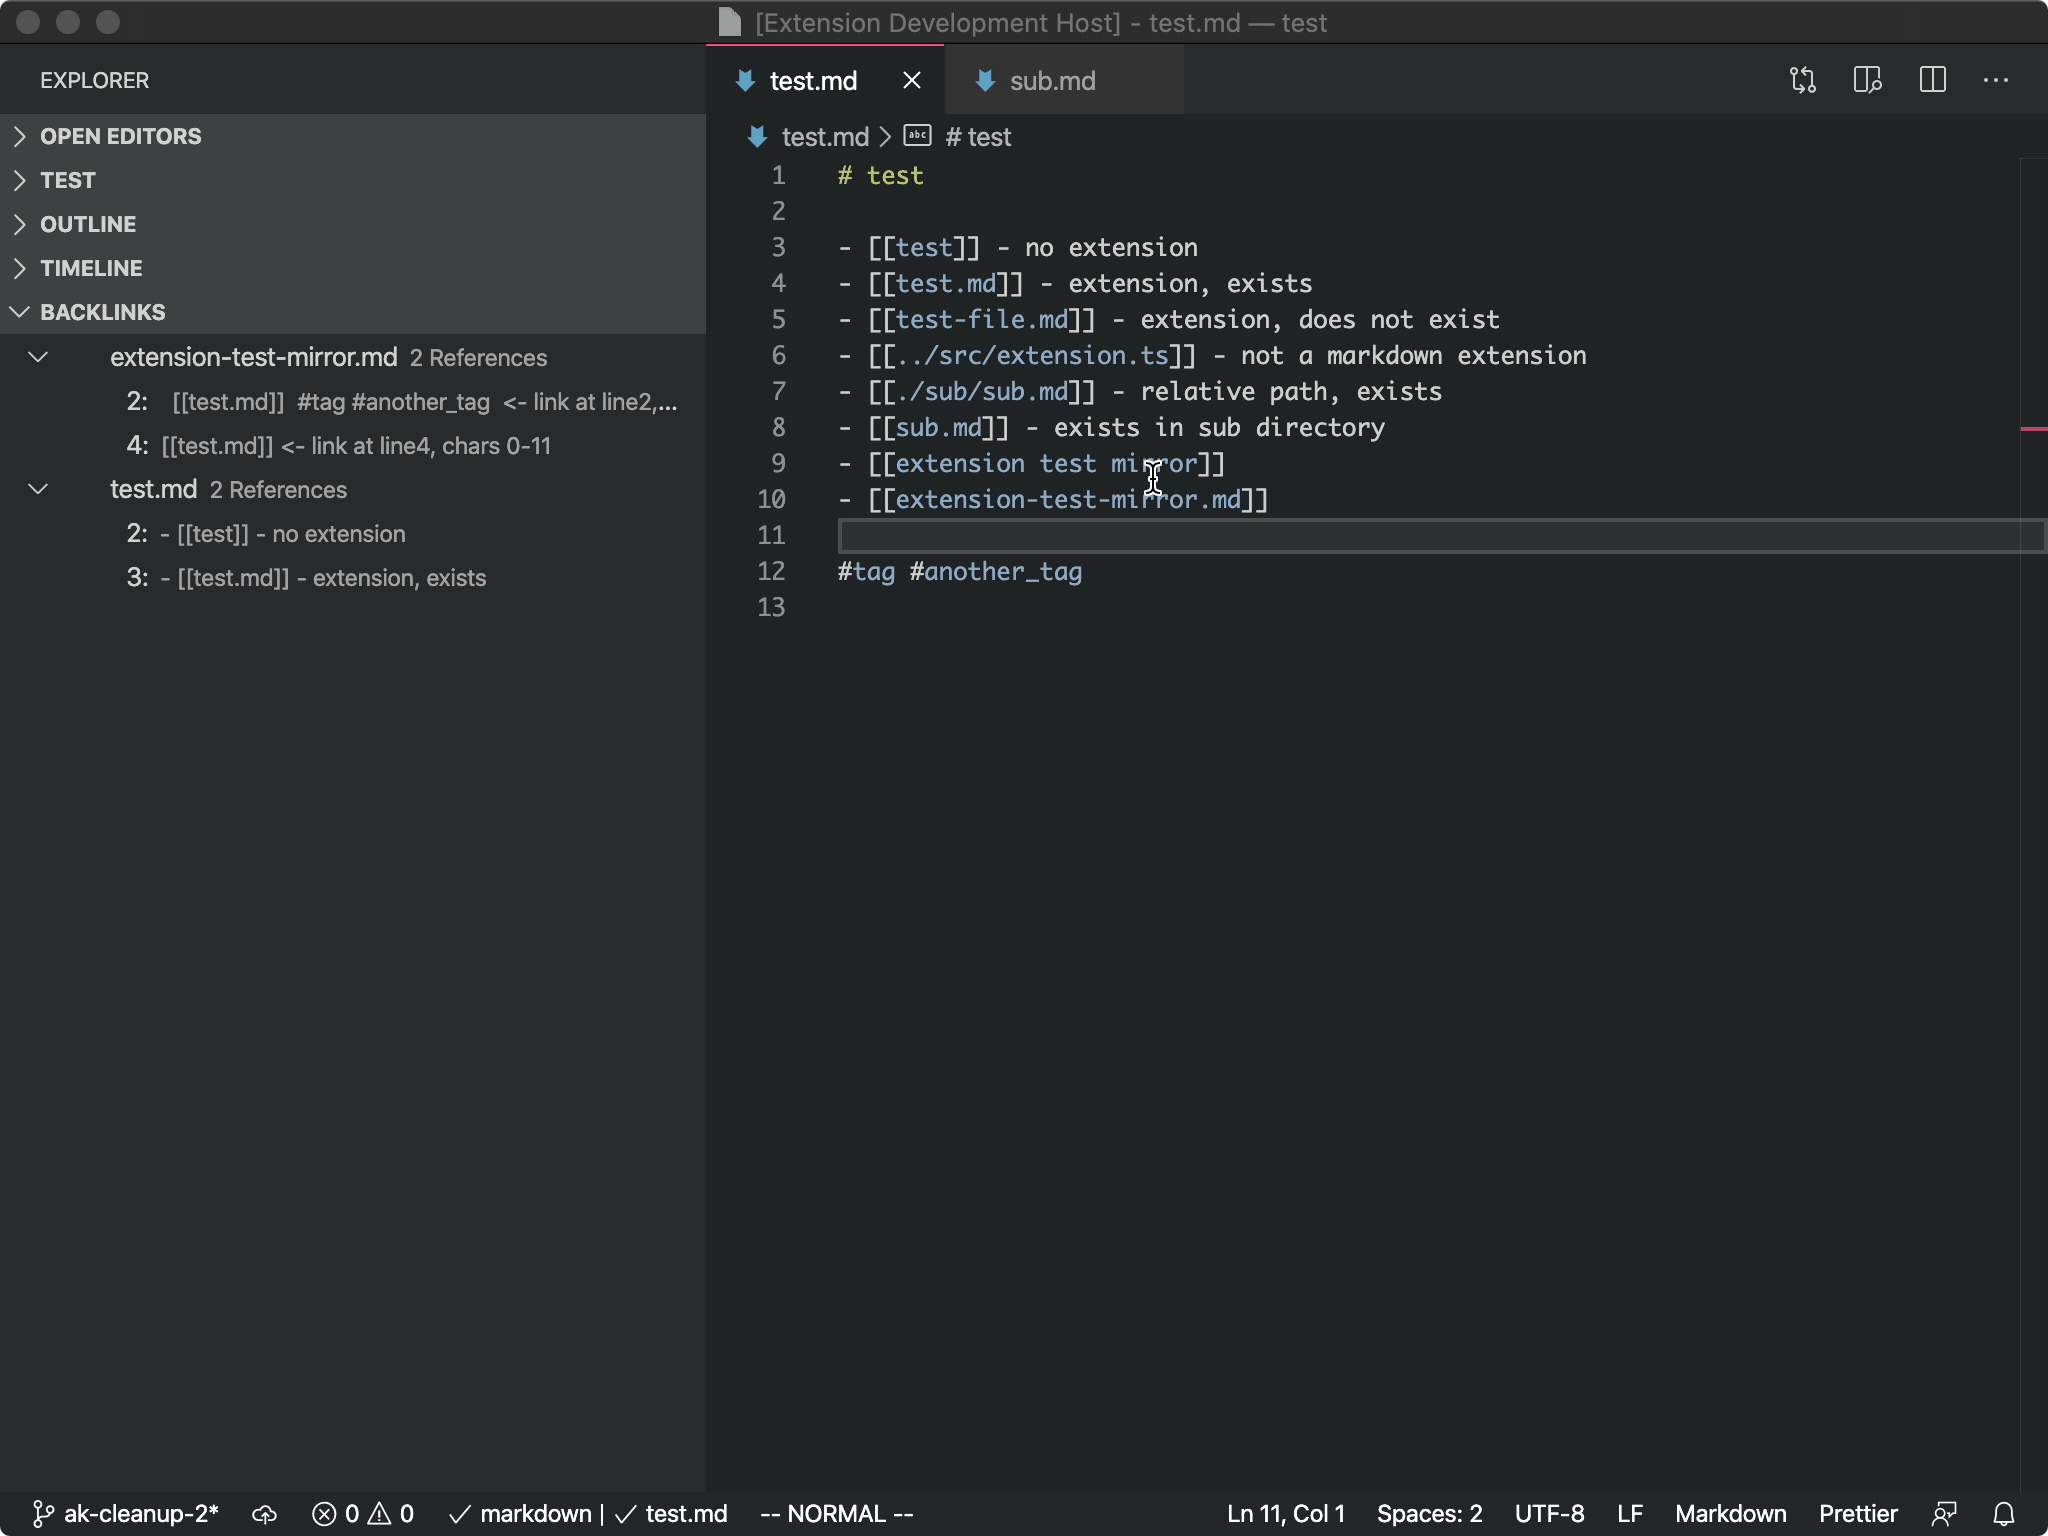Switch to the sub.md tab
The width and height of the screenshot is (2048, 1536).
1052,81
